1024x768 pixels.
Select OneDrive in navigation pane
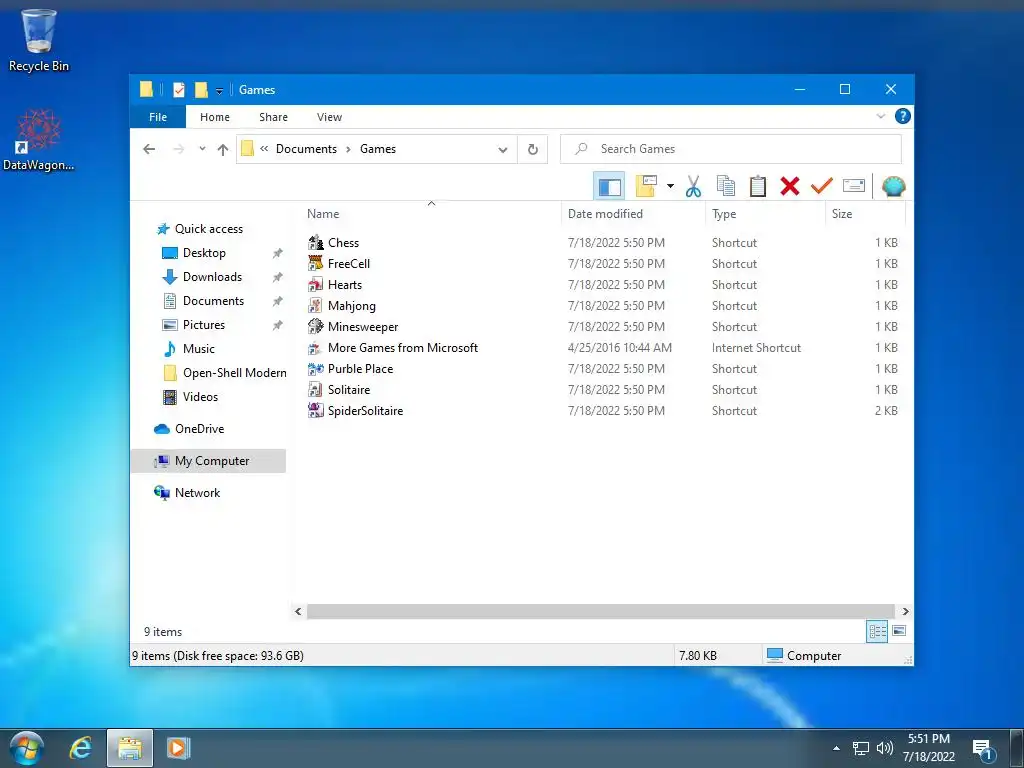pos(199,429)
